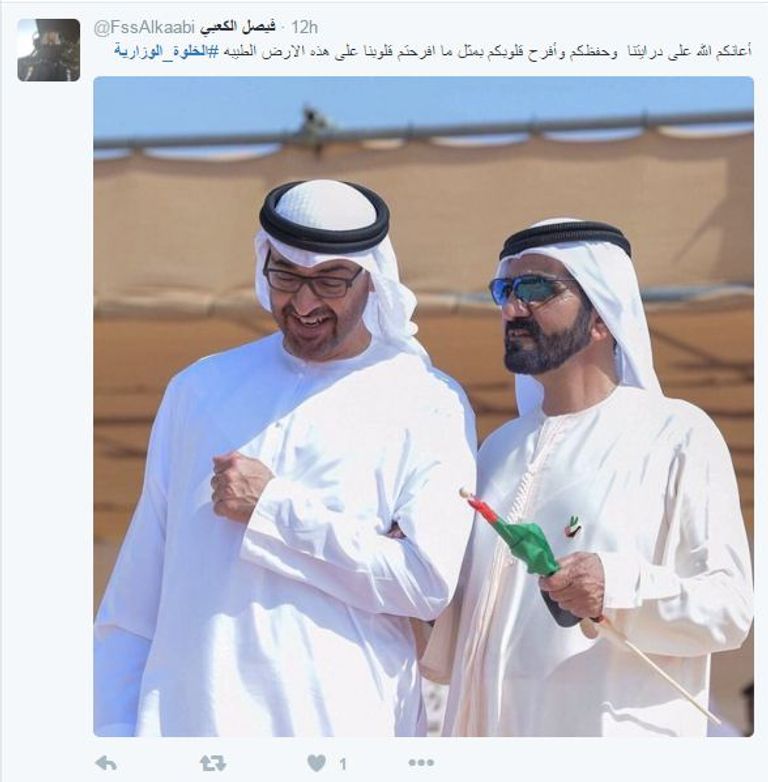Visit the @FssAlkaabi handle link
The width and height of the screenshot is (768, 782).
tap(144, 28)
